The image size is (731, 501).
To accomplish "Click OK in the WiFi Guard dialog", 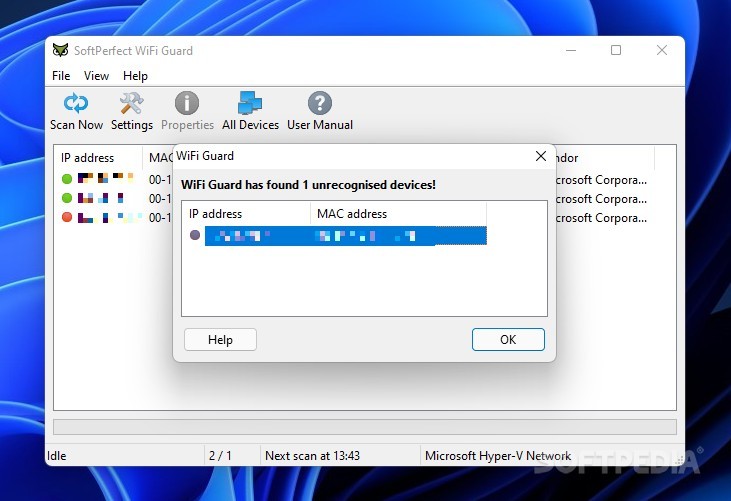I will tap(508, 339).
